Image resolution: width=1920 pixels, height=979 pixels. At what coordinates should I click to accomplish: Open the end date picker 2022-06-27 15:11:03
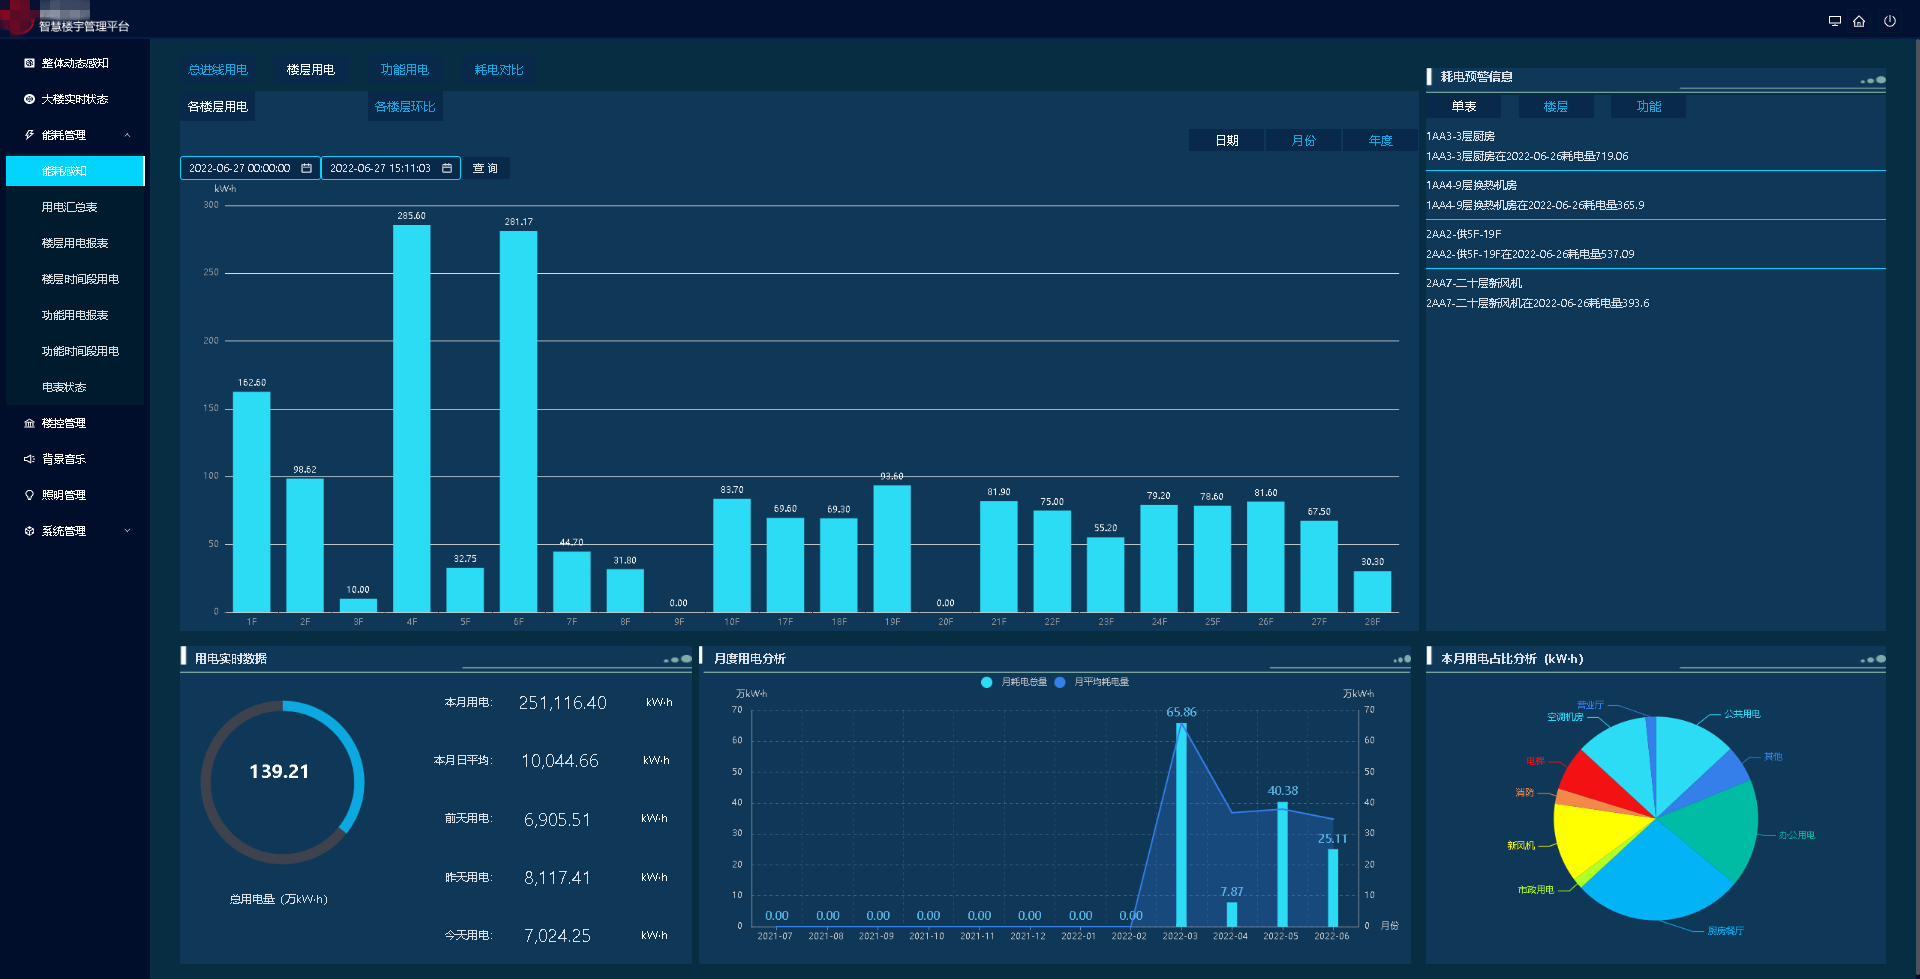point(381,168)
